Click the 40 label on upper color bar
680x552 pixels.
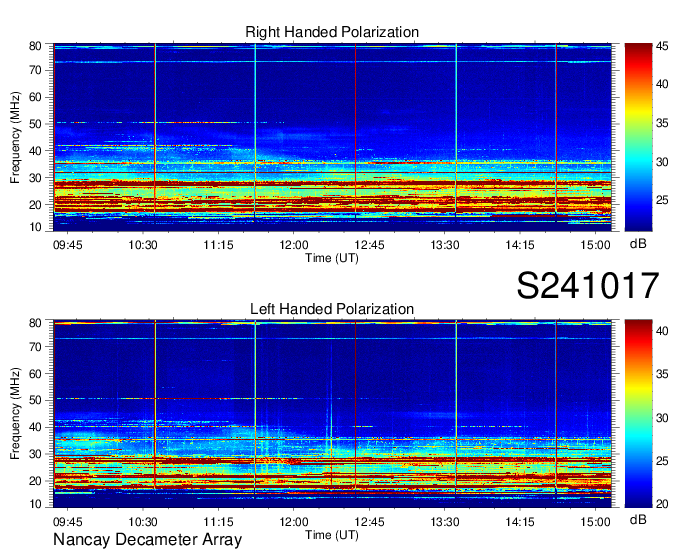pyautogui.click(x=662, y=84)
